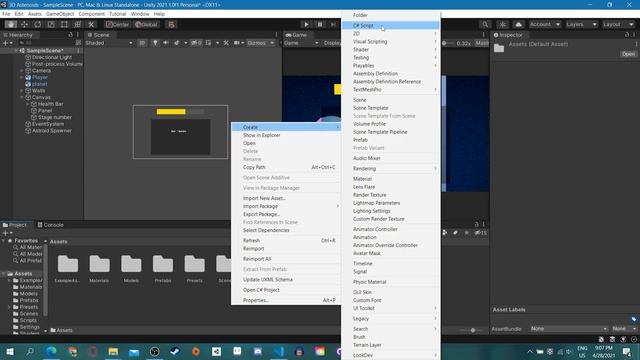Open Steam from taskbar
640x360 pixels.
tap(175, 351)
